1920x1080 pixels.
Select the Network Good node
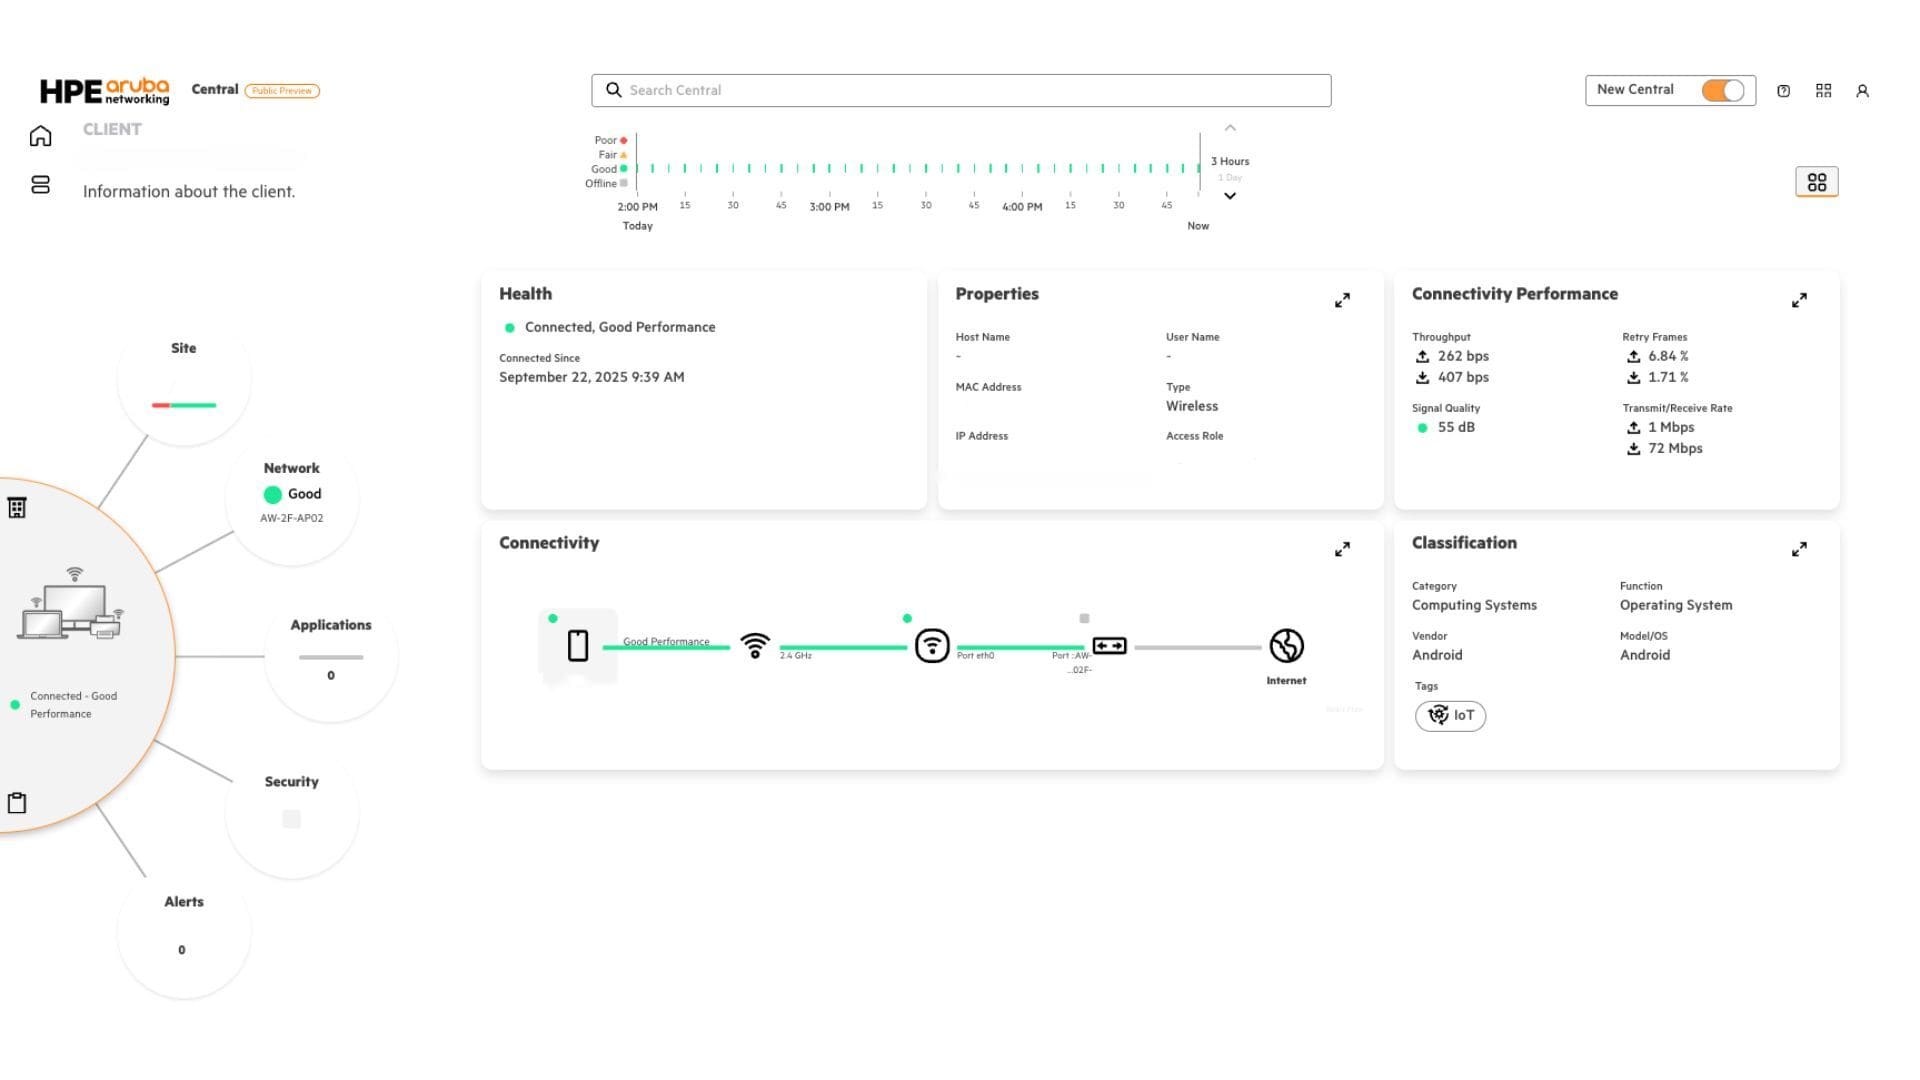(292, 494)
